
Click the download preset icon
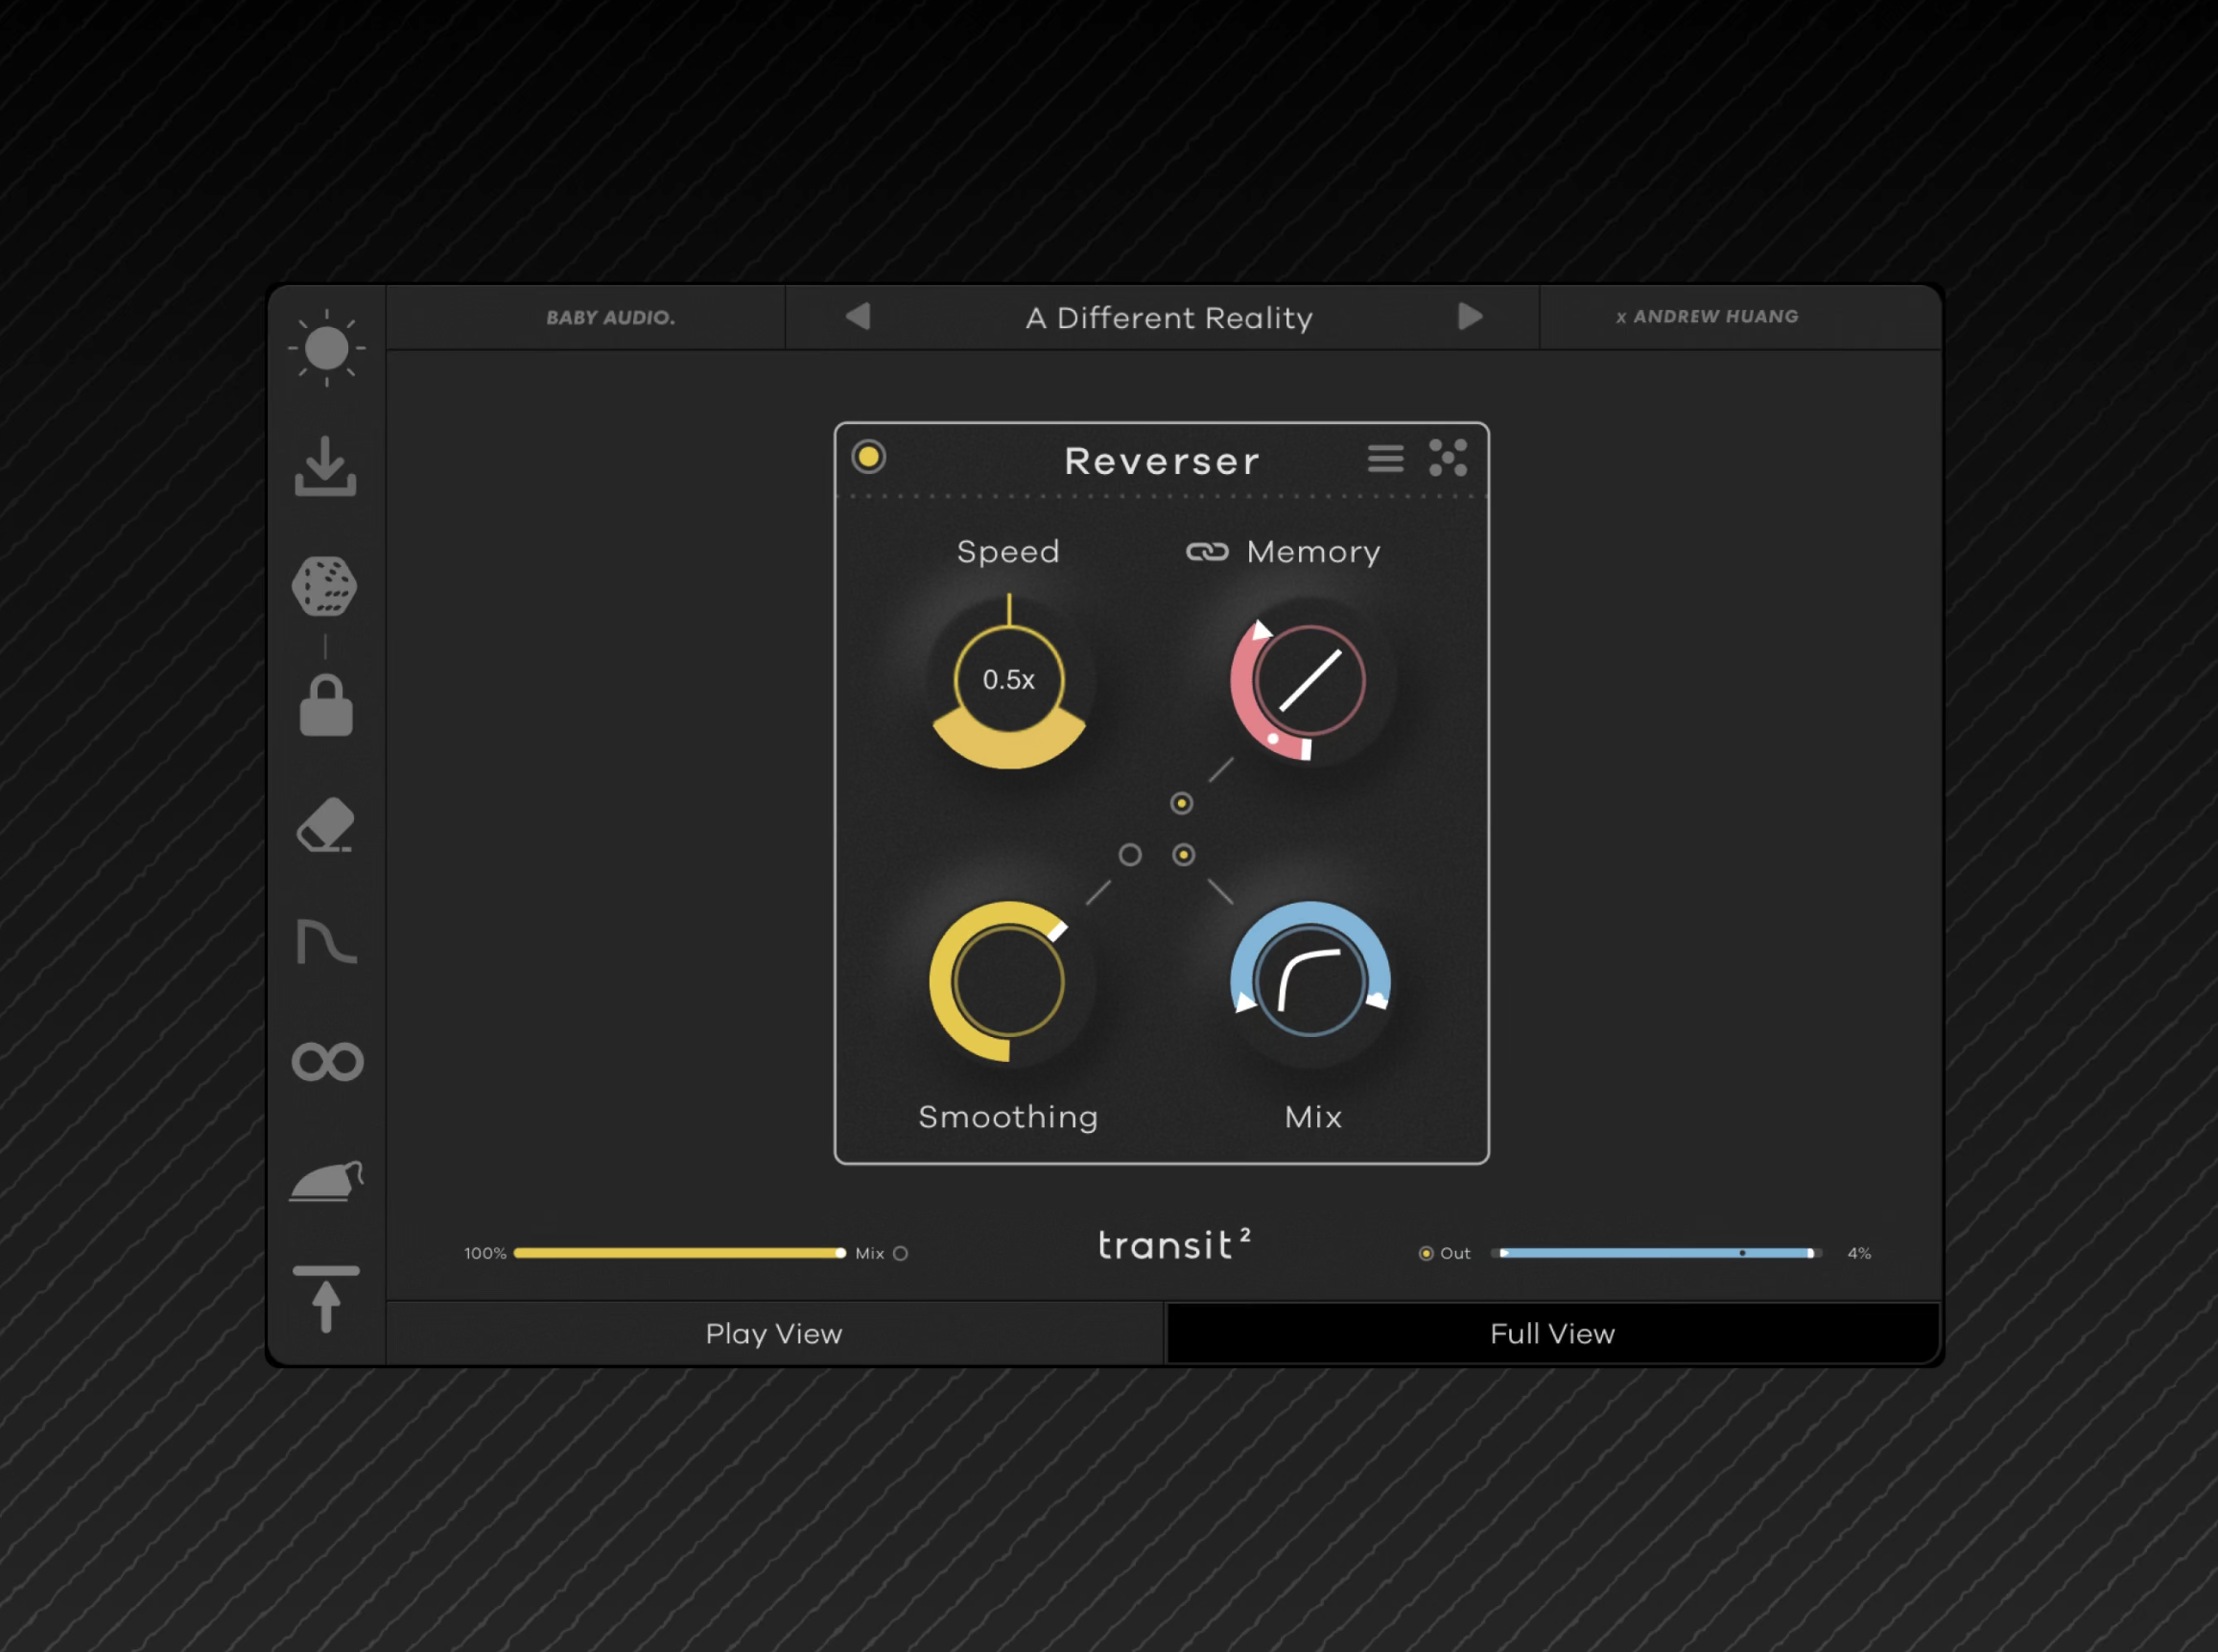tap(326, 467)
